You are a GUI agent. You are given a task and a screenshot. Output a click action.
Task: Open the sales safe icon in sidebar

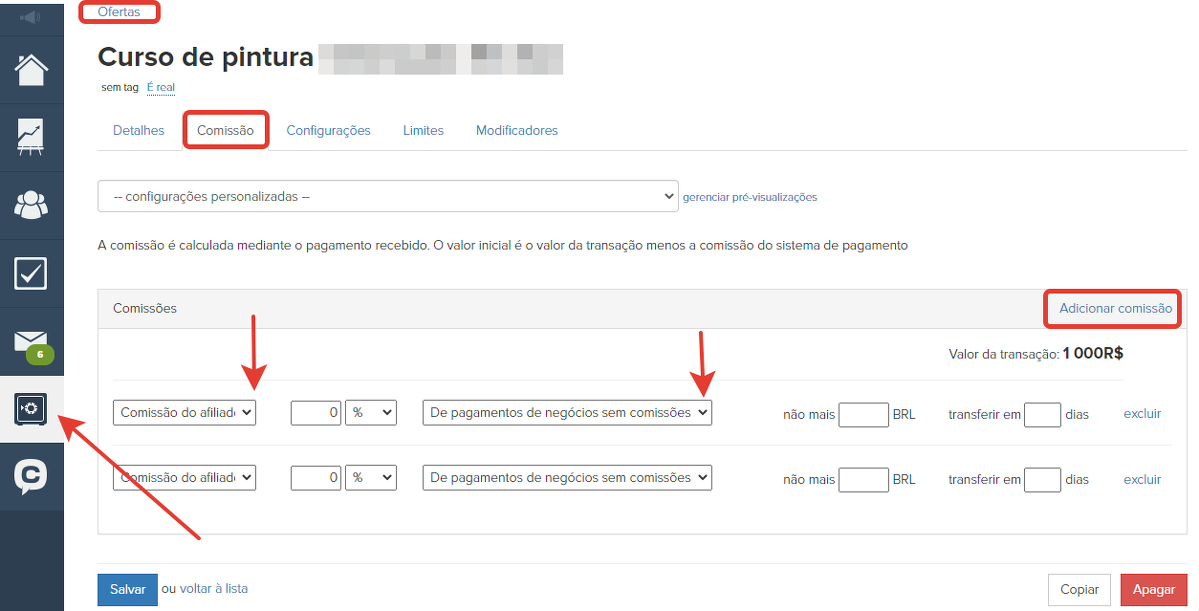coord(31,409)
